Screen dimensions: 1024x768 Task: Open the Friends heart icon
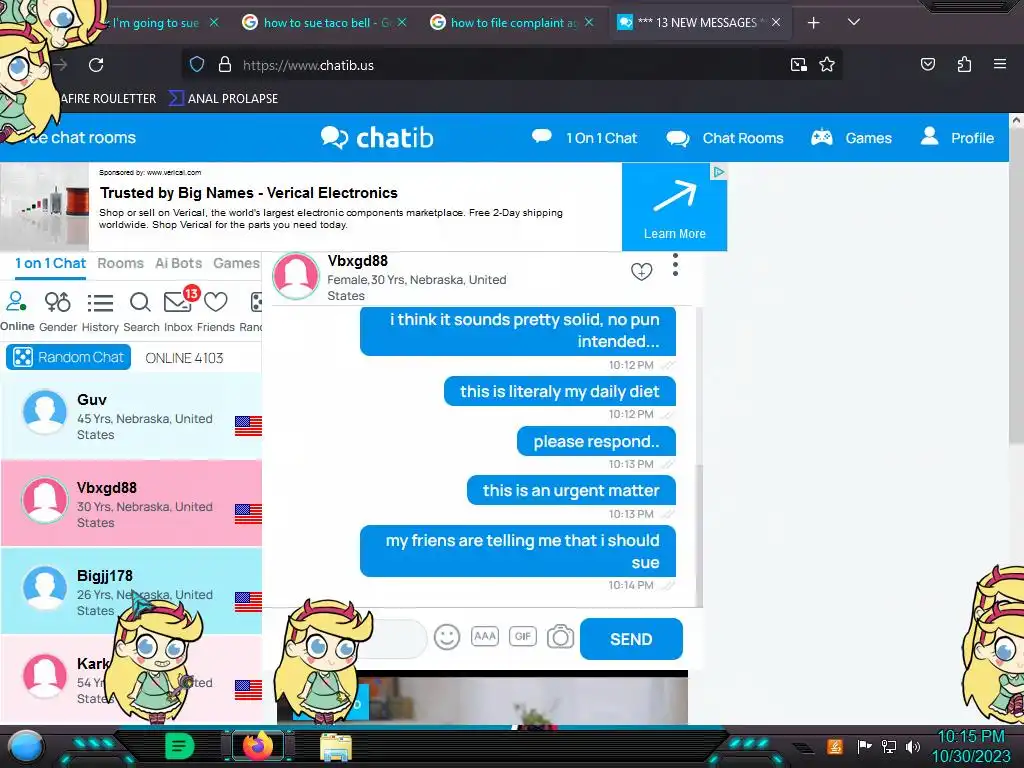pyautogui.click(x=216, y=312)
